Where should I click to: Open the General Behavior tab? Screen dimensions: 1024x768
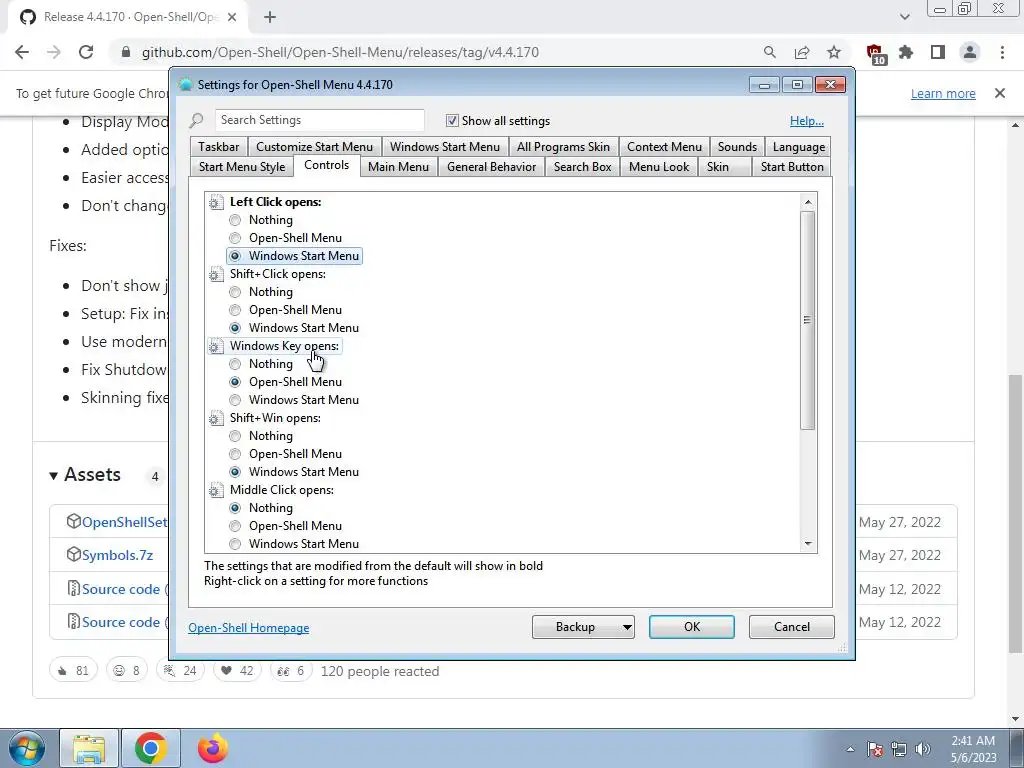pyautogui.click(x=491, y=167)
